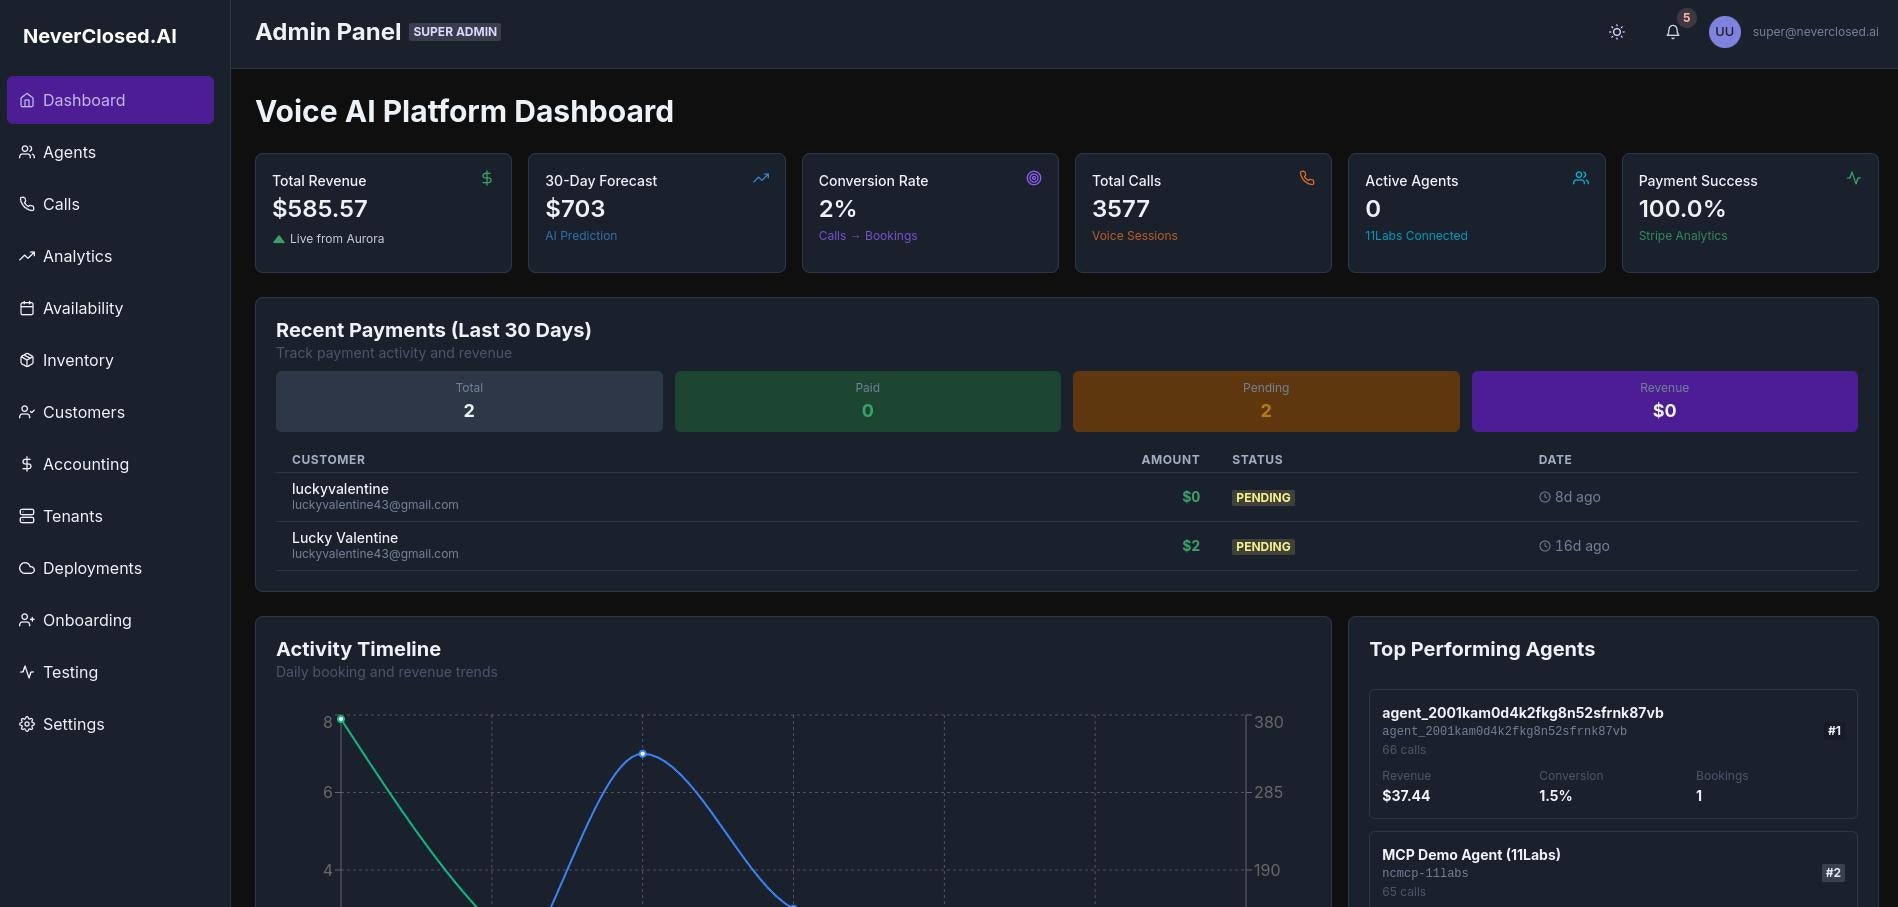Open the account menu via UU avatar
Image resolution: width=1898 pixels, height=907 pixels.
click(x=1724, y=31)
